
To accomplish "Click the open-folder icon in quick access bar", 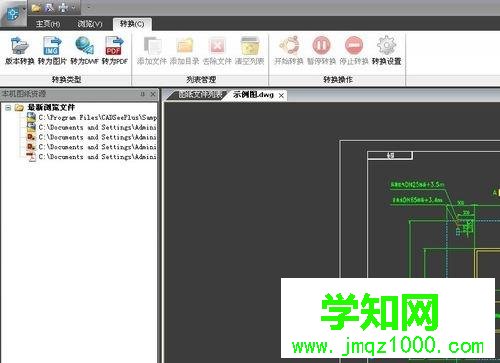I will [36, 8].
